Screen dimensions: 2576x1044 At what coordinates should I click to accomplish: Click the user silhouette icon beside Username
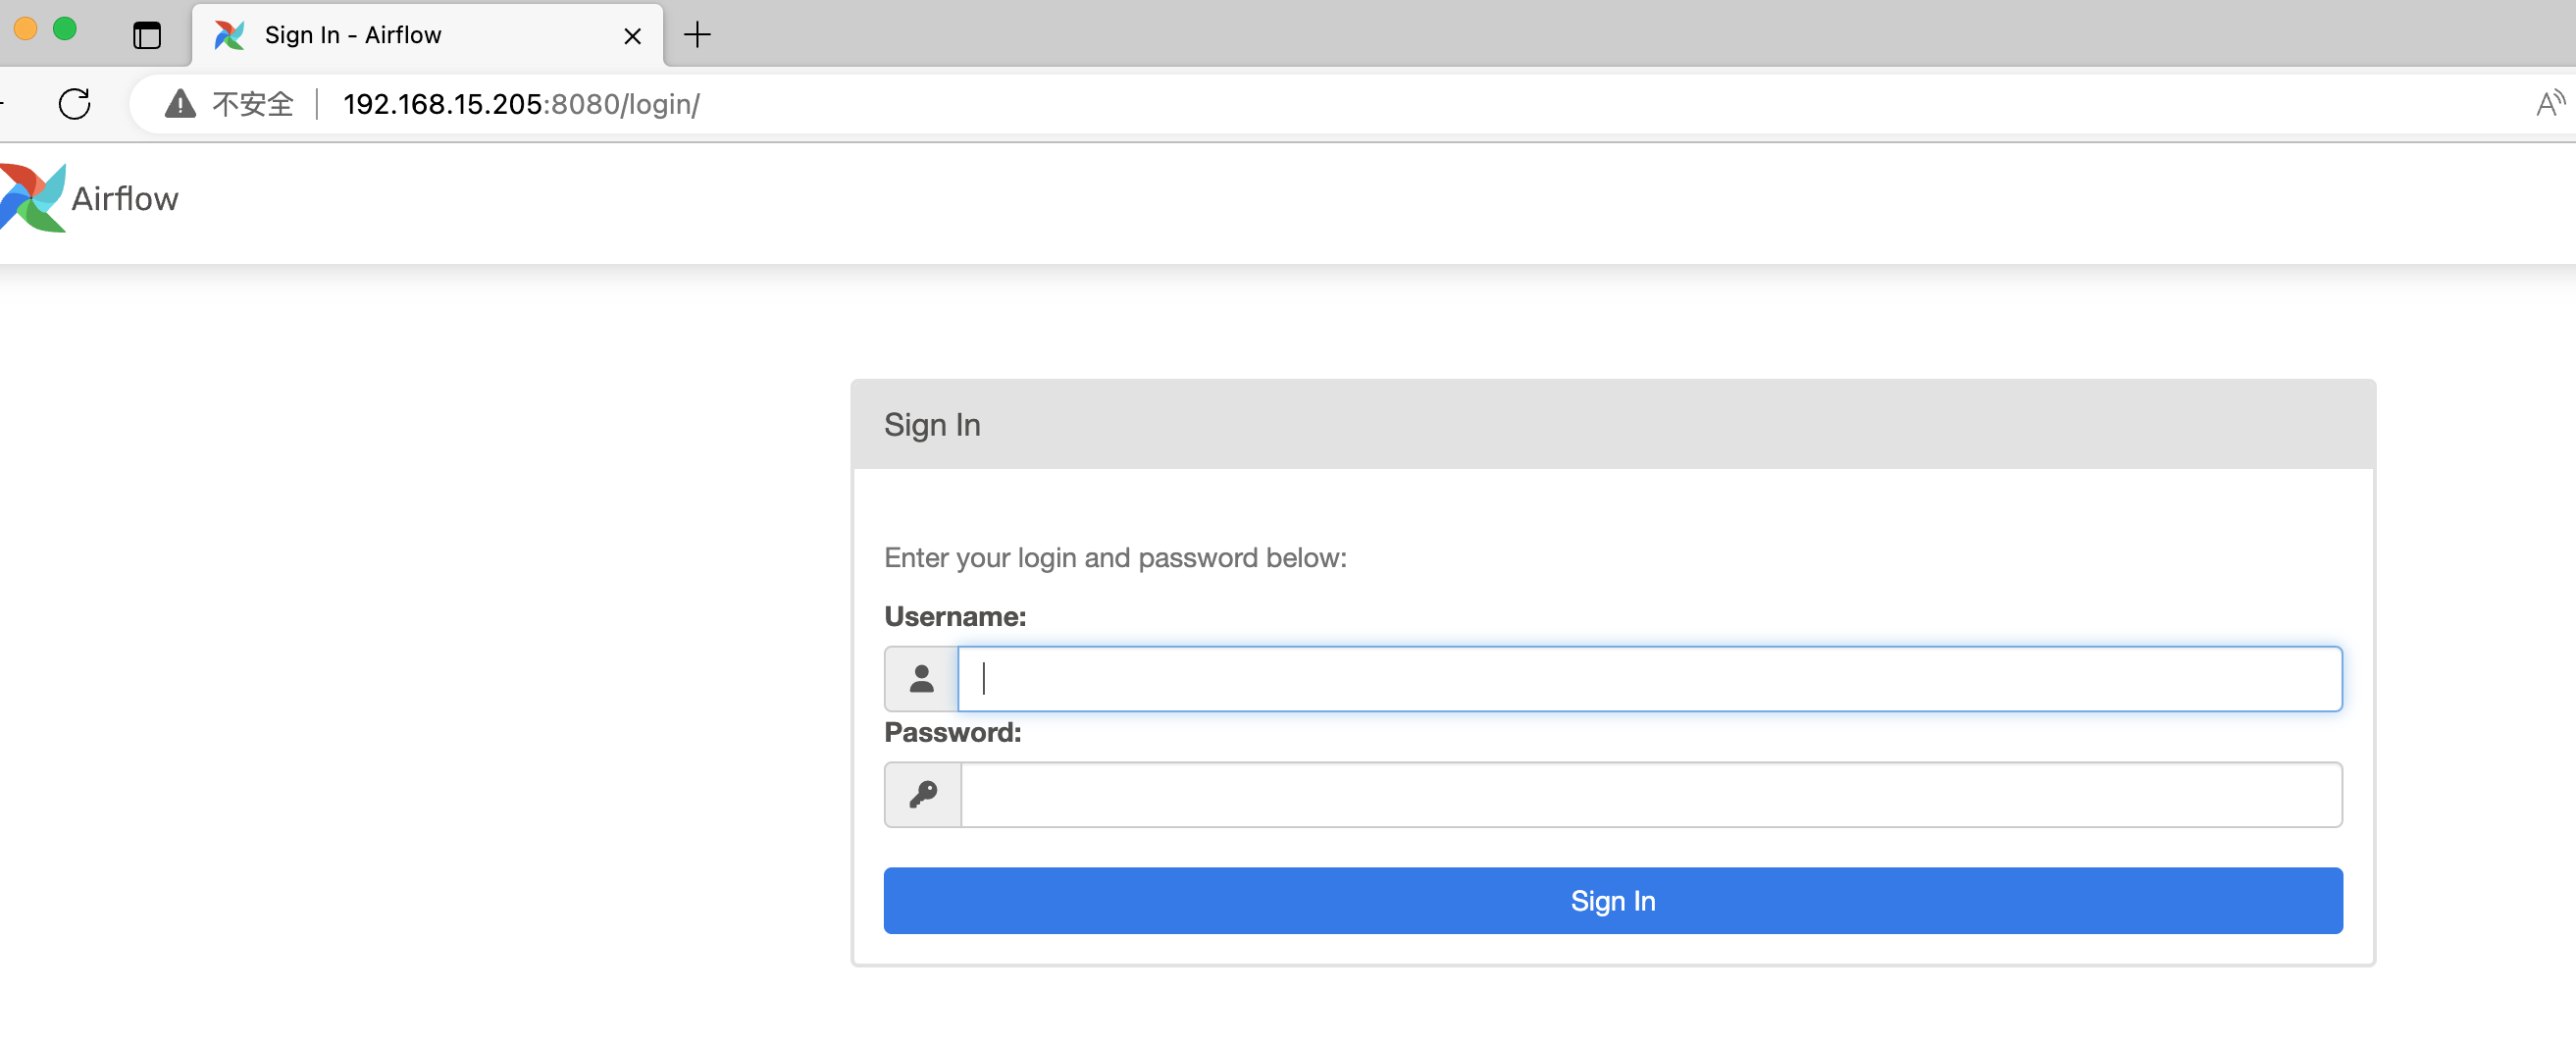(921, 679)
